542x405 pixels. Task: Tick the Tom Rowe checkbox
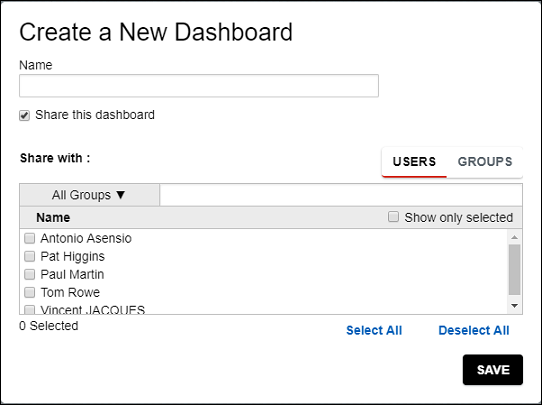pyautogui.click(x=29, y=292)
